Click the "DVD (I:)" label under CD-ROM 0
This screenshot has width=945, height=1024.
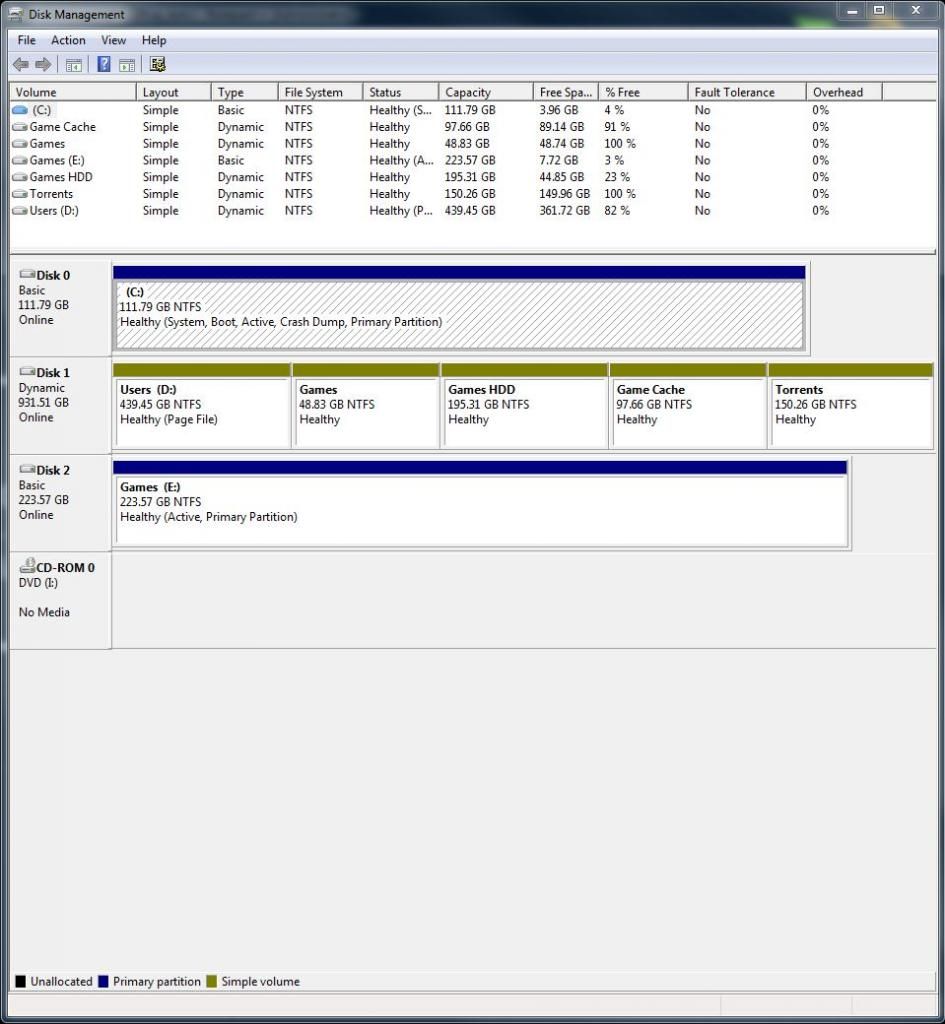tap(39, 583)
